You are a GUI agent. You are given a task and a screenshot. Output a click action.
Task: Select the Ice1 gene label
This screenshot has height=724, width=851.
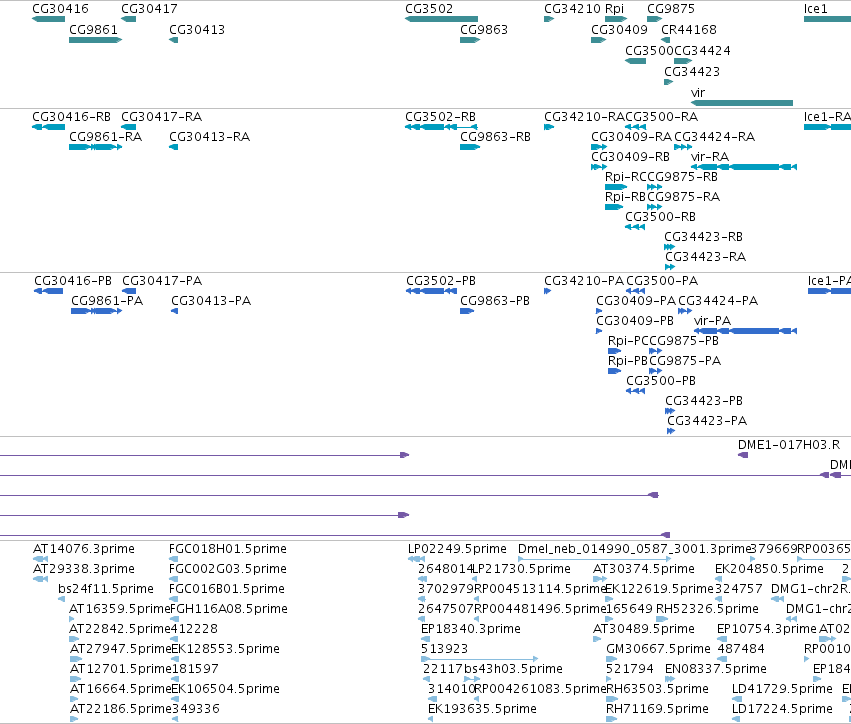click(x=816, y=9)
